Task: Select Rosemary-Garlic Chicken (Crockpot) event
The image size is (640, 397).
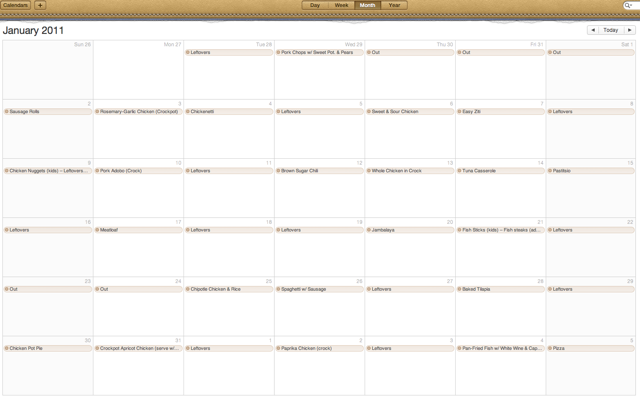Action: (x=138, y=111)
